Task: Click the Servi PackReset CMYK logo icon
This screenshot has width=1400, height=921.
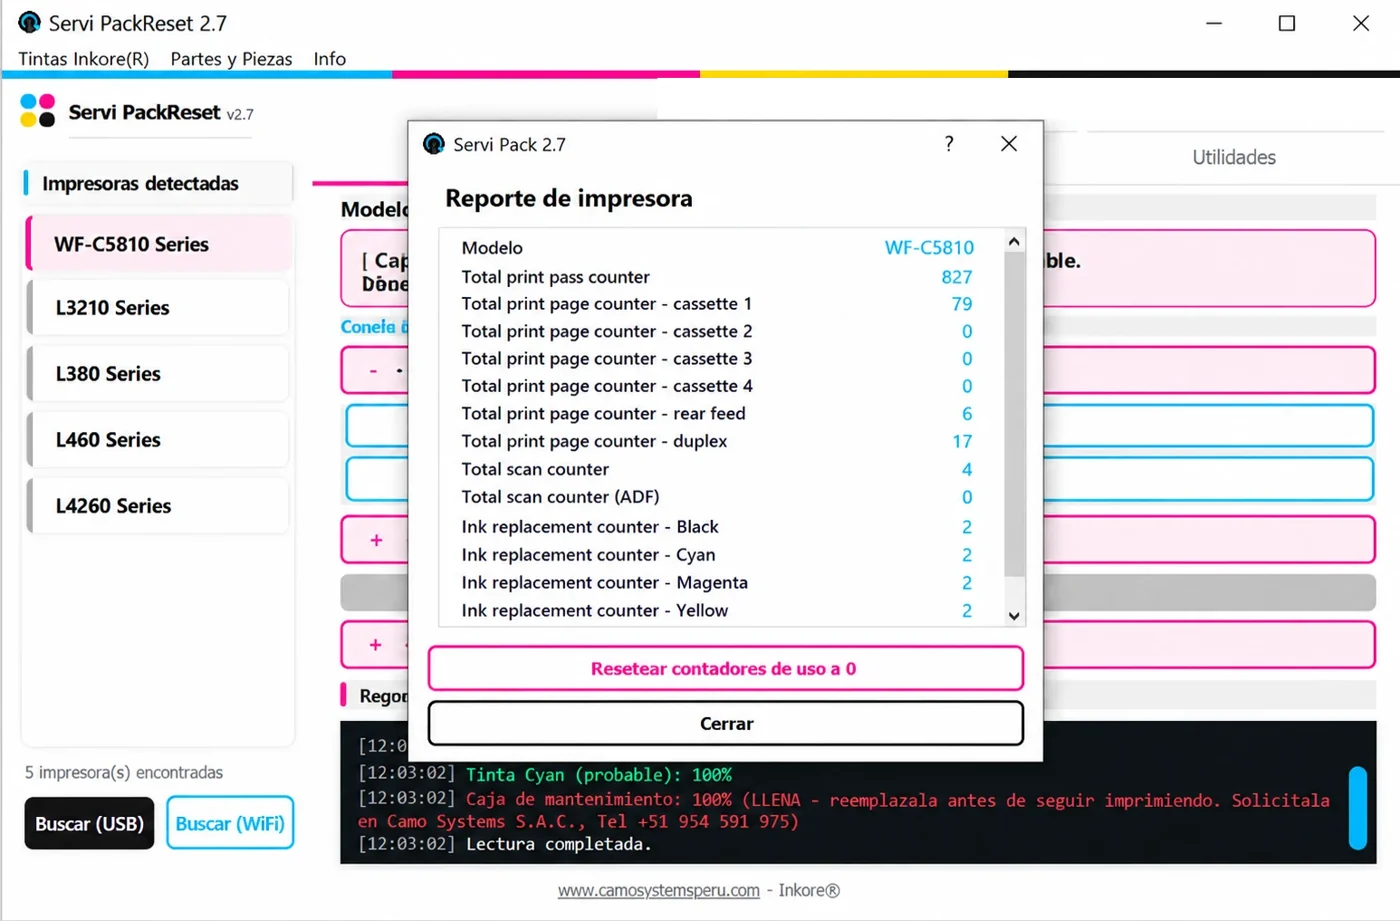Action: coord(38,111)
